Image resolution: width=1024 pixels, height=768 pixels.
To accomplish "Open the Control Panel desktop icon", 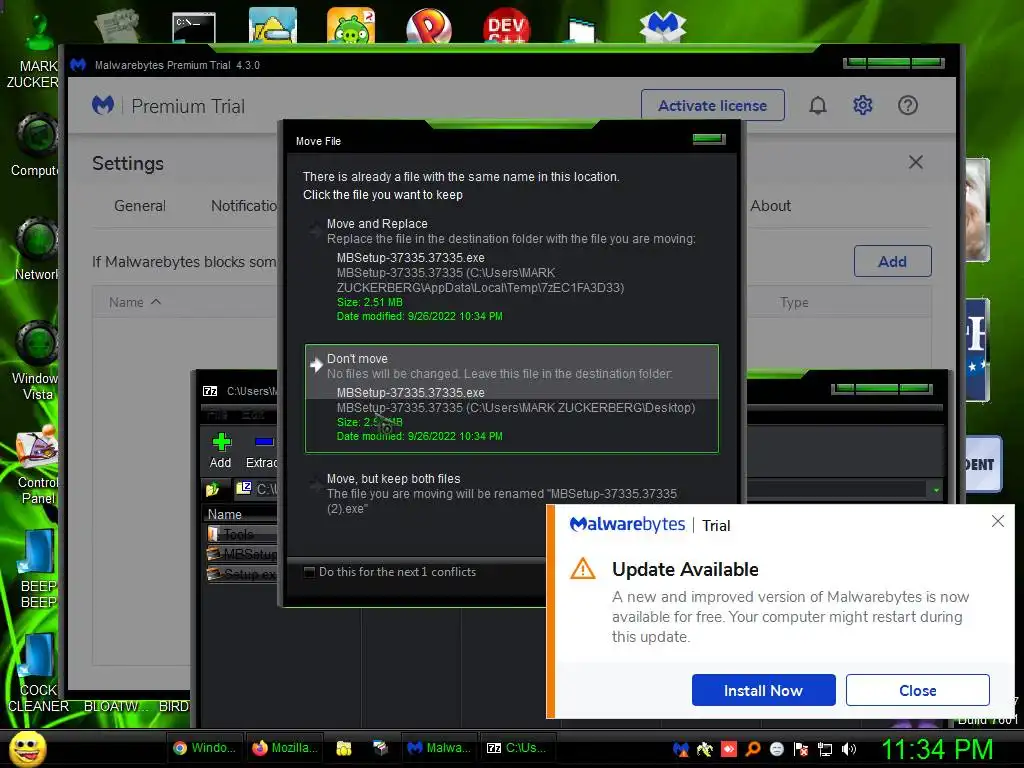I will tap(38, 465).
